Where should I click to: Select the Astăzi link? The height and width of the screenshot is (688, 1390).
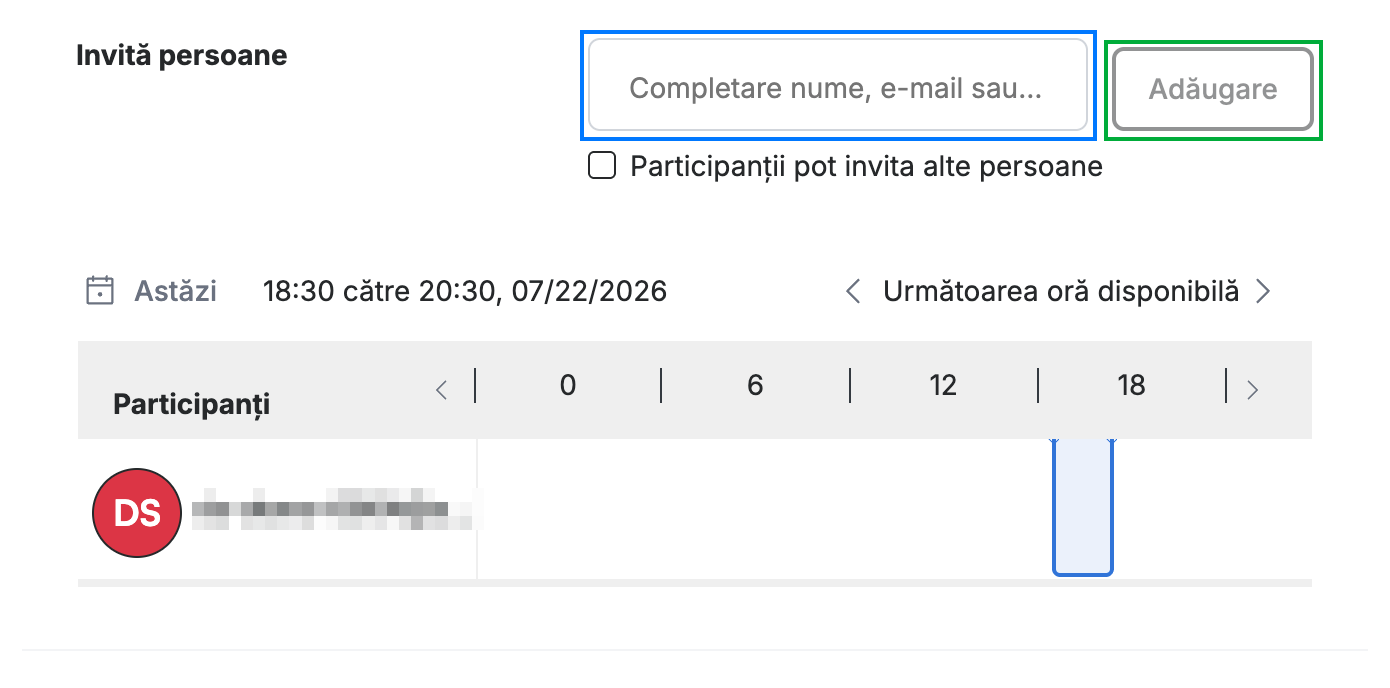point(175,292)
